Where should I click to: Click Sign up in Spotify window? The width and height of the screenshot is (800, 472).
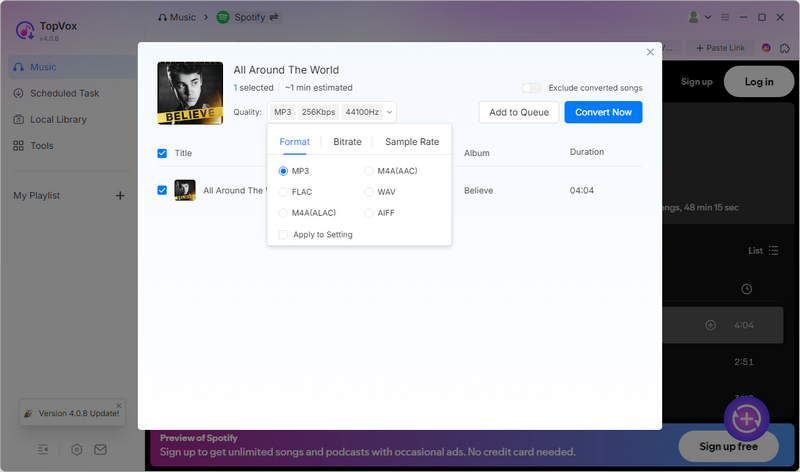tap(696, 82)
